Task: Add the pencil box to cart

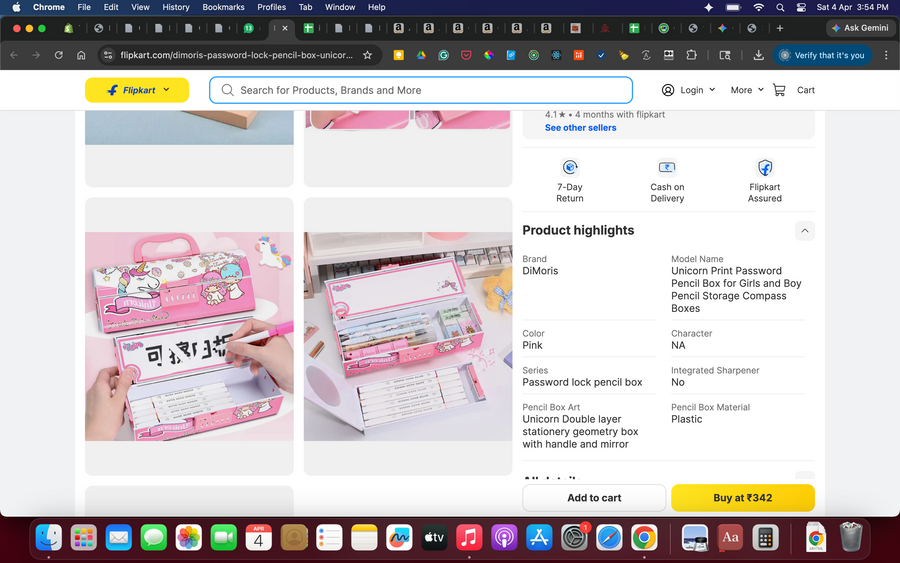Action: (x=594, y=498)
